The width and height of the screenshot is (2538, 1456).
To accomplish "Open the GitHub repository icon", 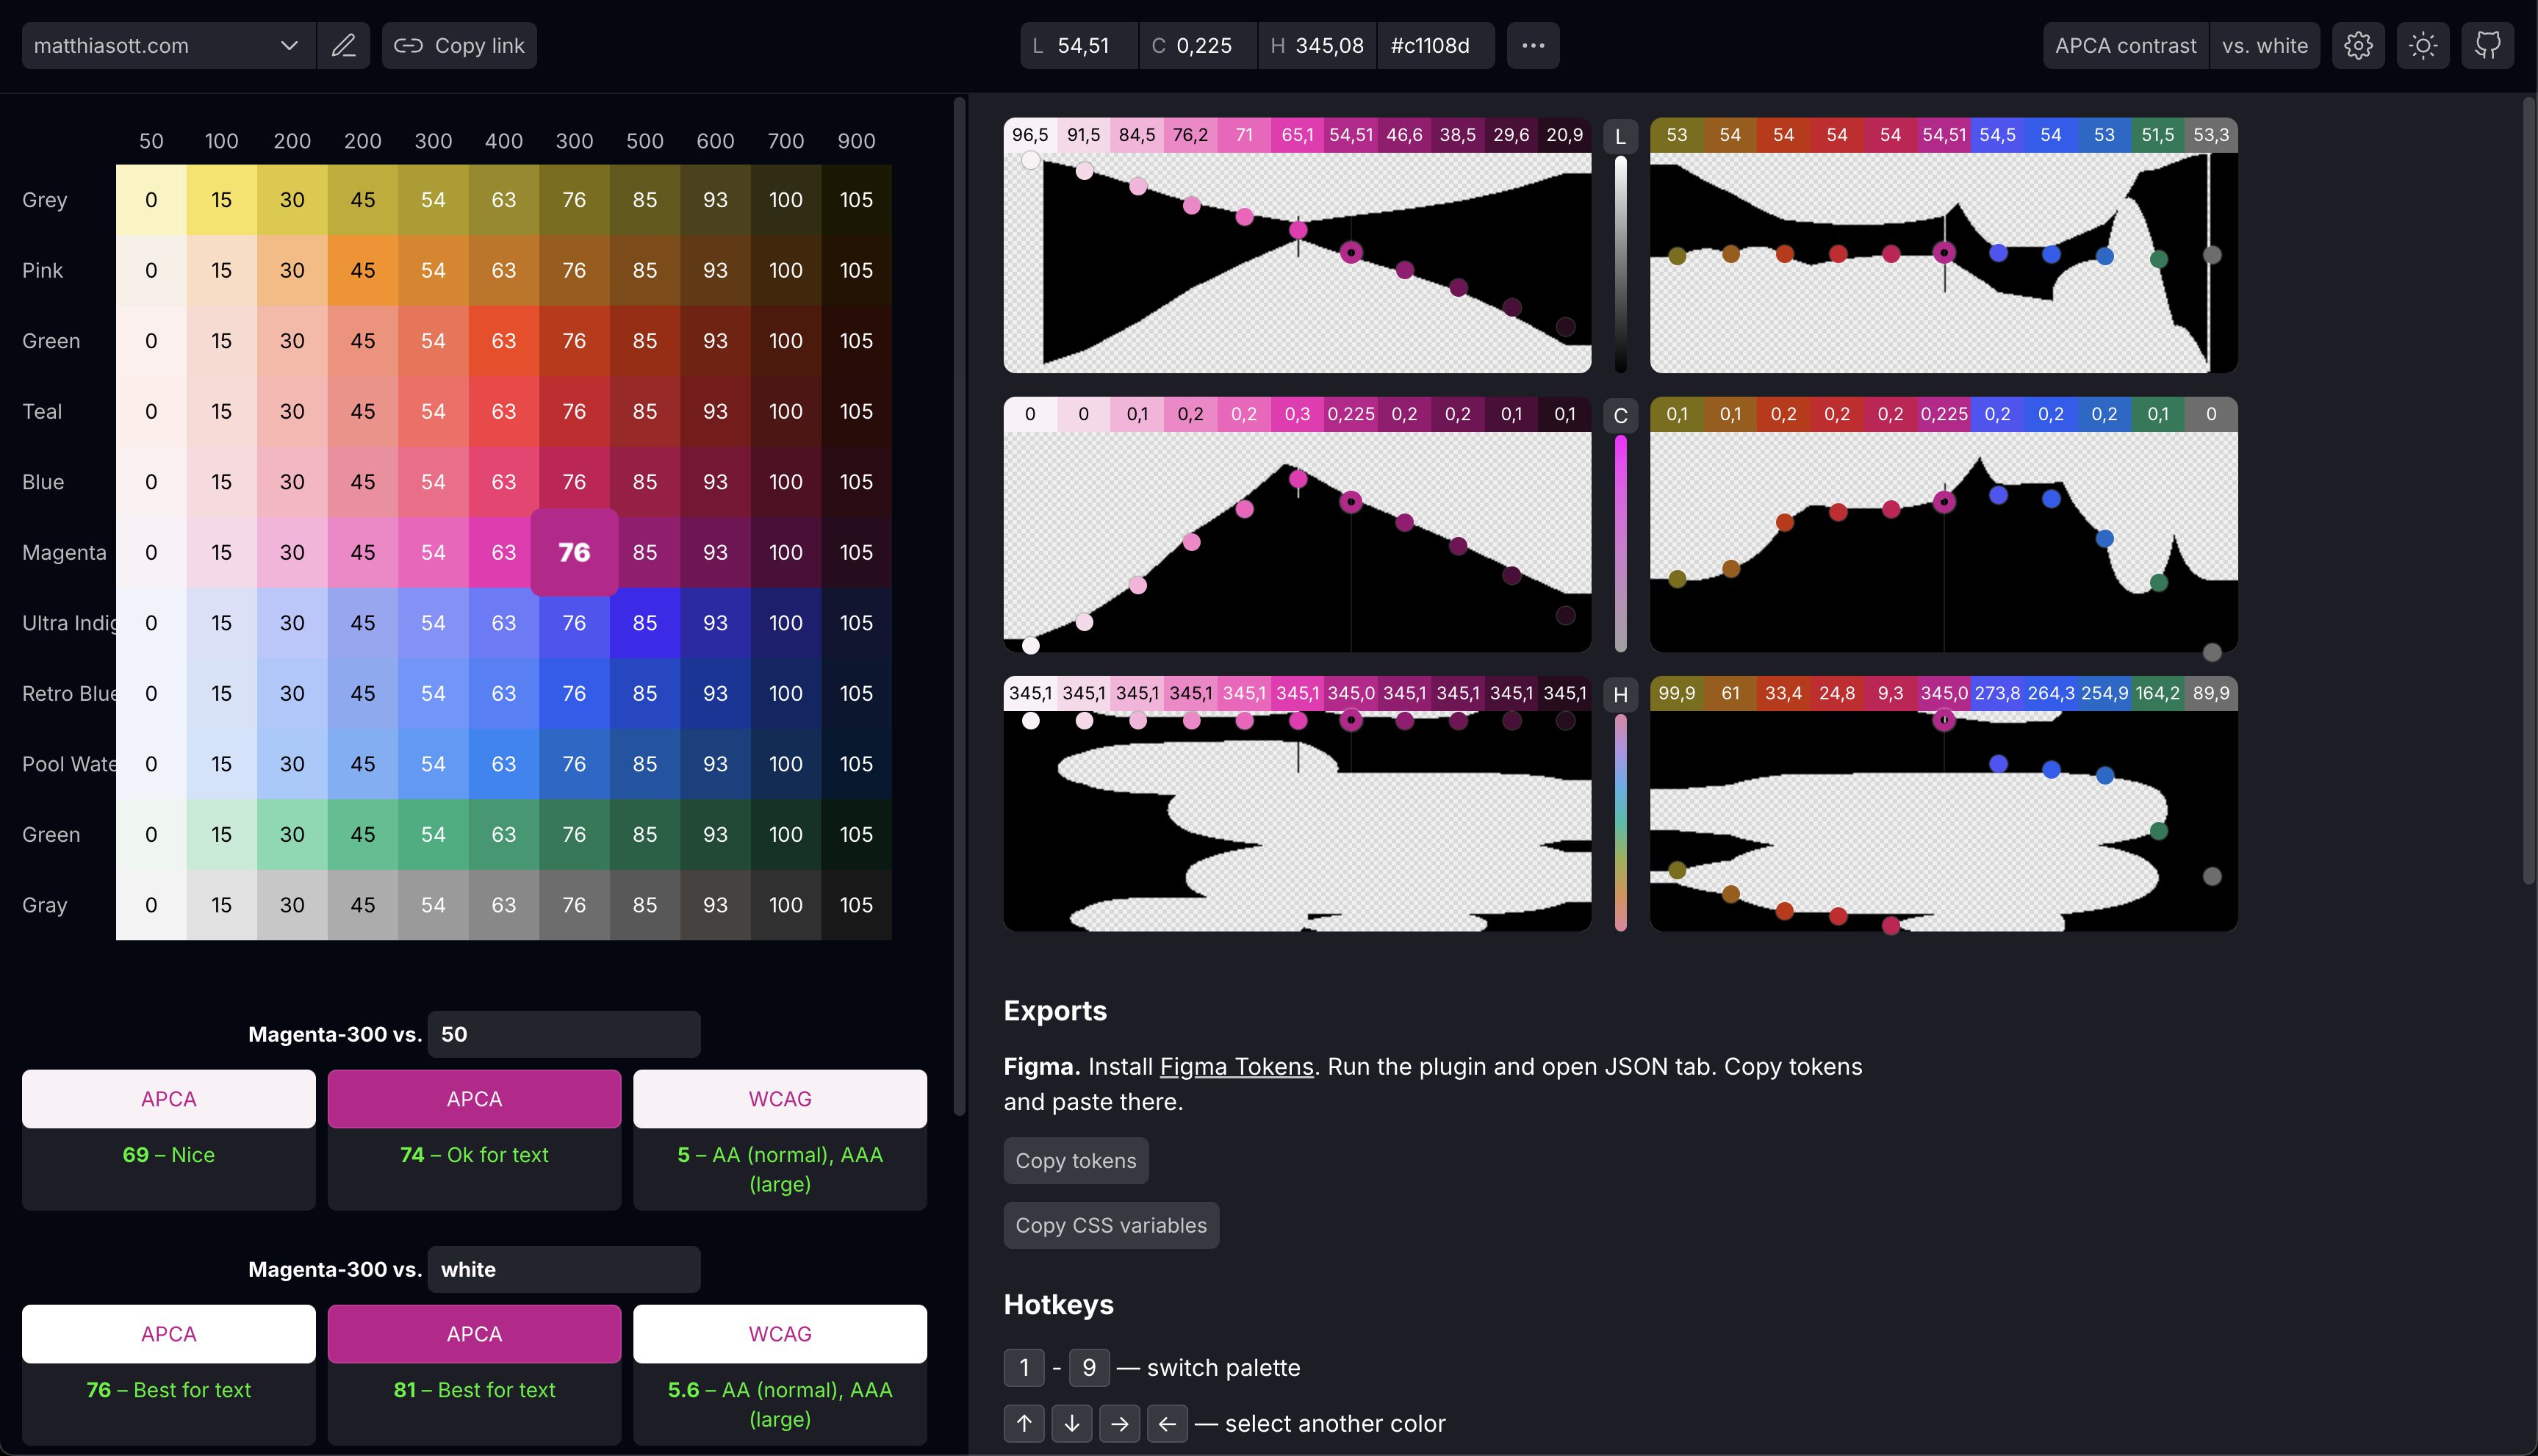I will [x=2488, y=46].
